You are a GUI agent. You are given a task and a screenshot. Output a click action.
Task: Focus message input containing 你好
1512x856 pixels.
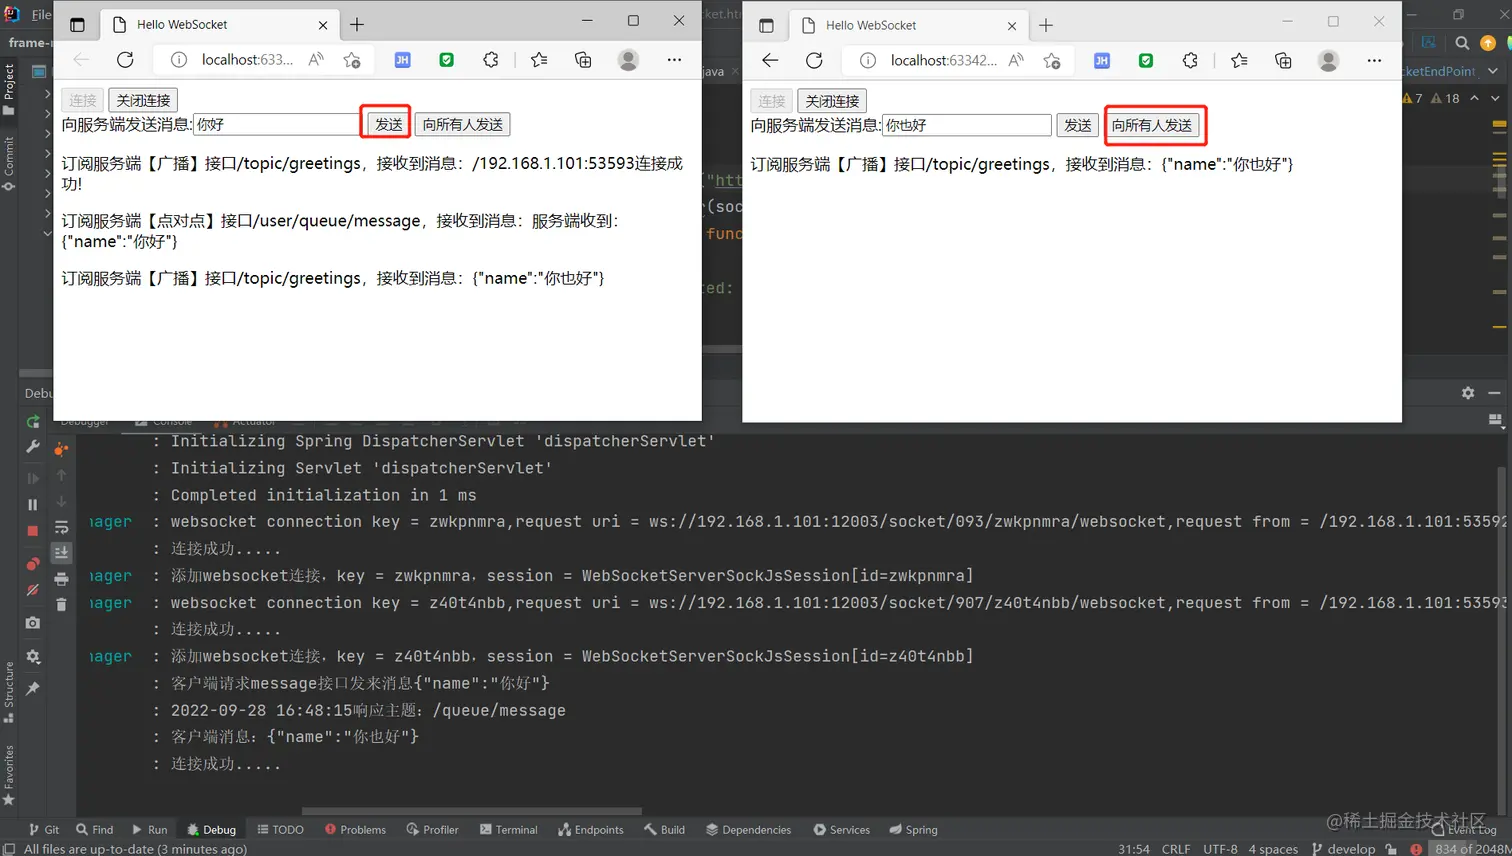click(x=276, y=124)
